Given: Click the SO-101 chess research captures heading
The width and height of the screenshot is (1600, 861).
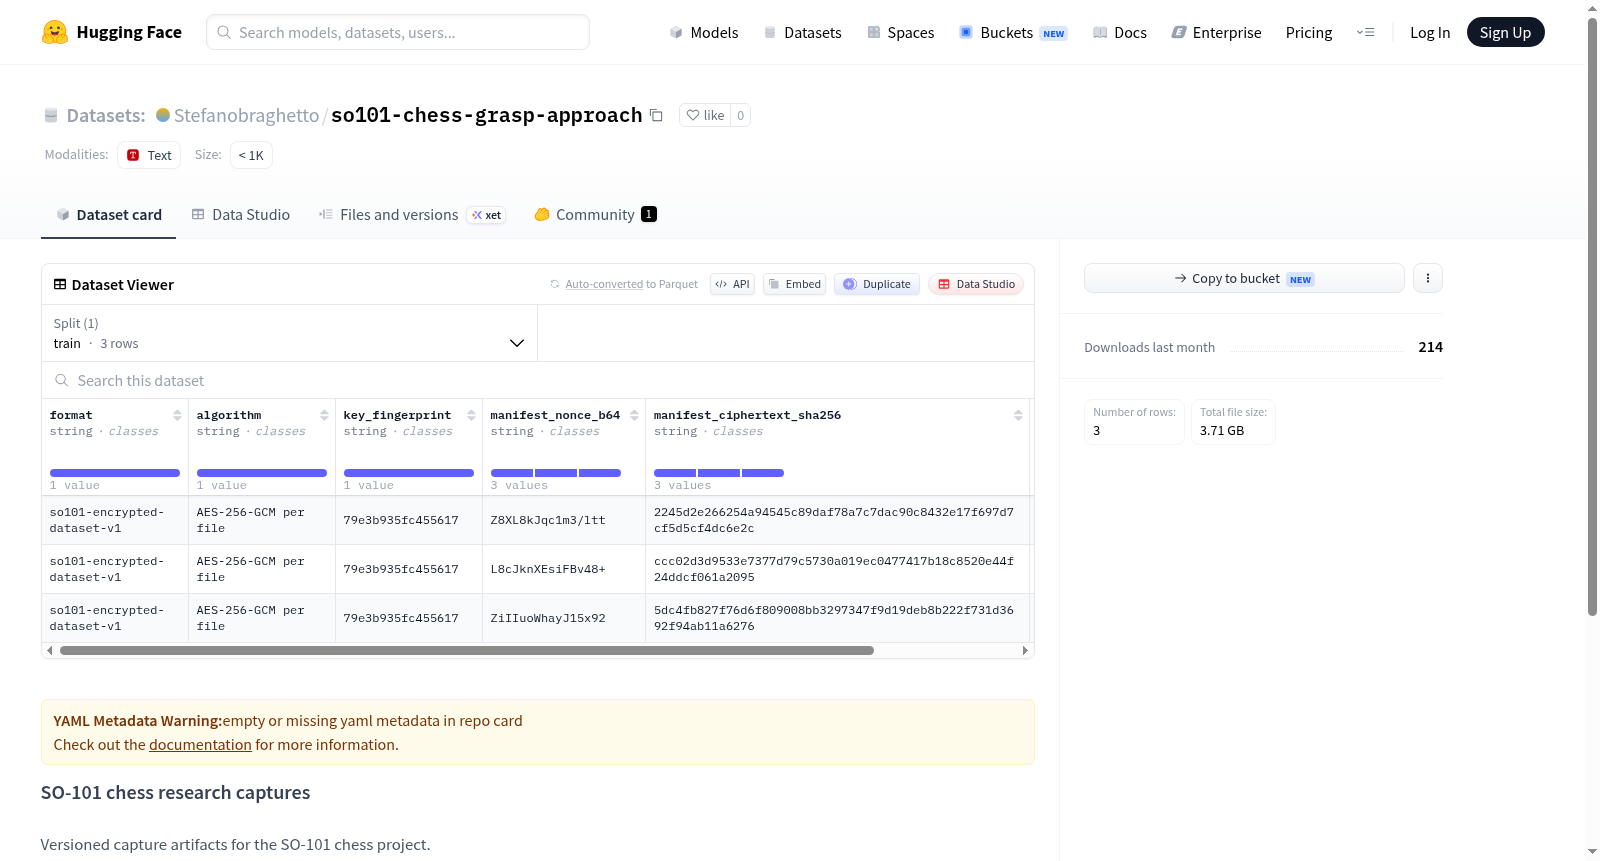Looking at the screenshot, I should (x=175, y=793).
